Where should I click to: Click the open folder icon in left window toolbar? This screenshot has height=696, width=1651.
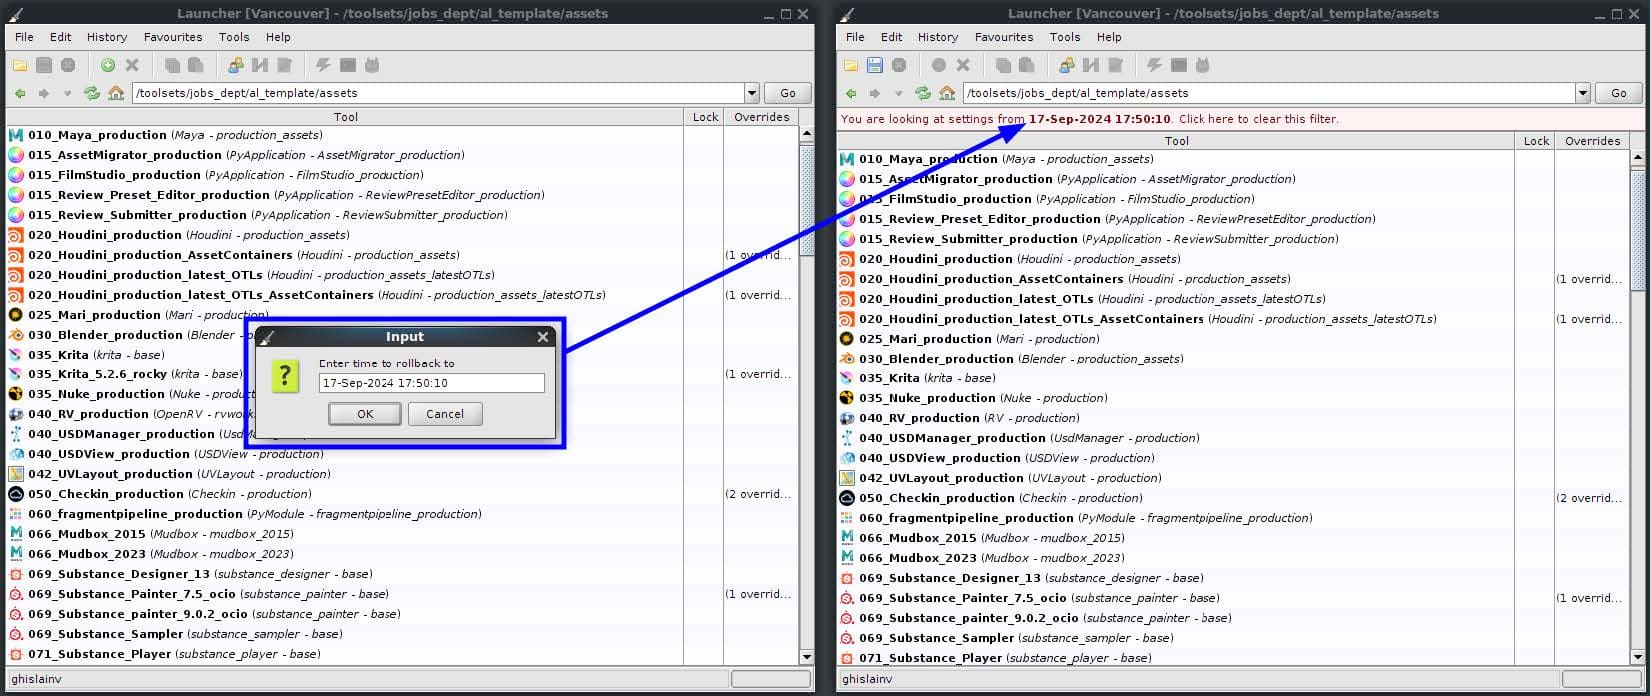tap(20, 65)
